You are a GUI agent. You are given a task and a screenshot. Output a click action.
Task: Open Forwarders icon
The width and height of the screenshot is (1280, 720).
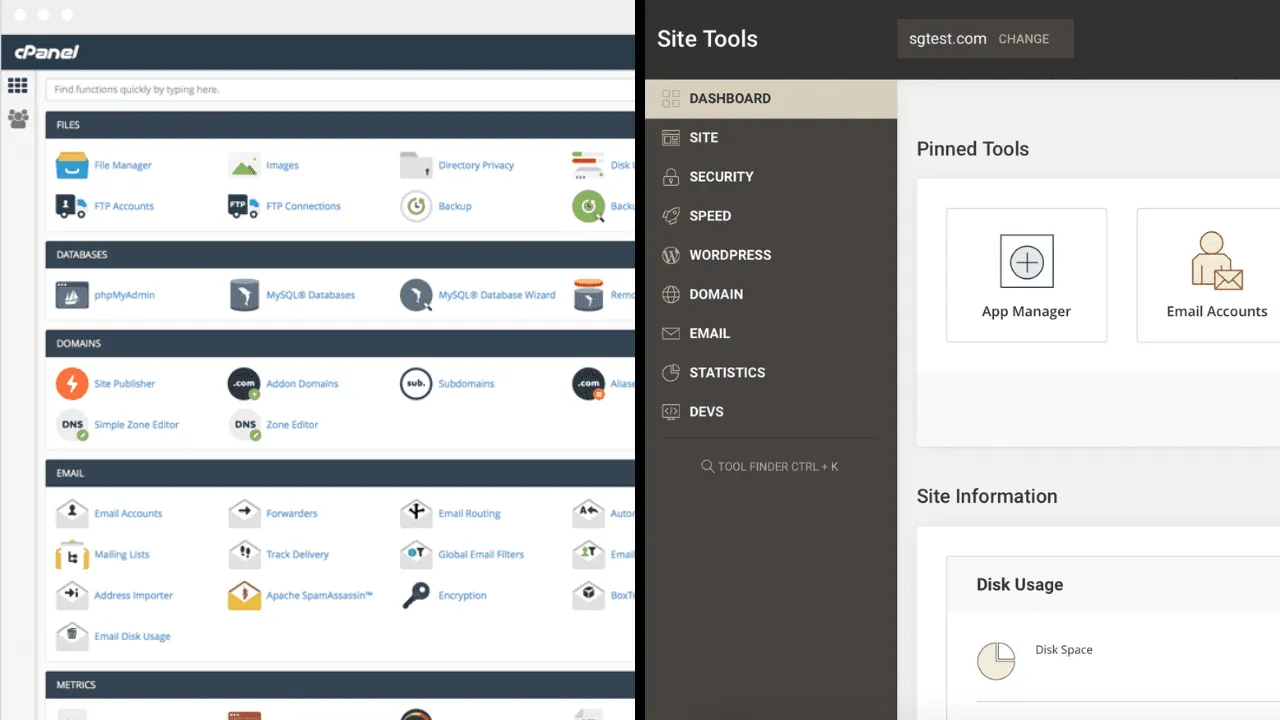tap(244, 513)
